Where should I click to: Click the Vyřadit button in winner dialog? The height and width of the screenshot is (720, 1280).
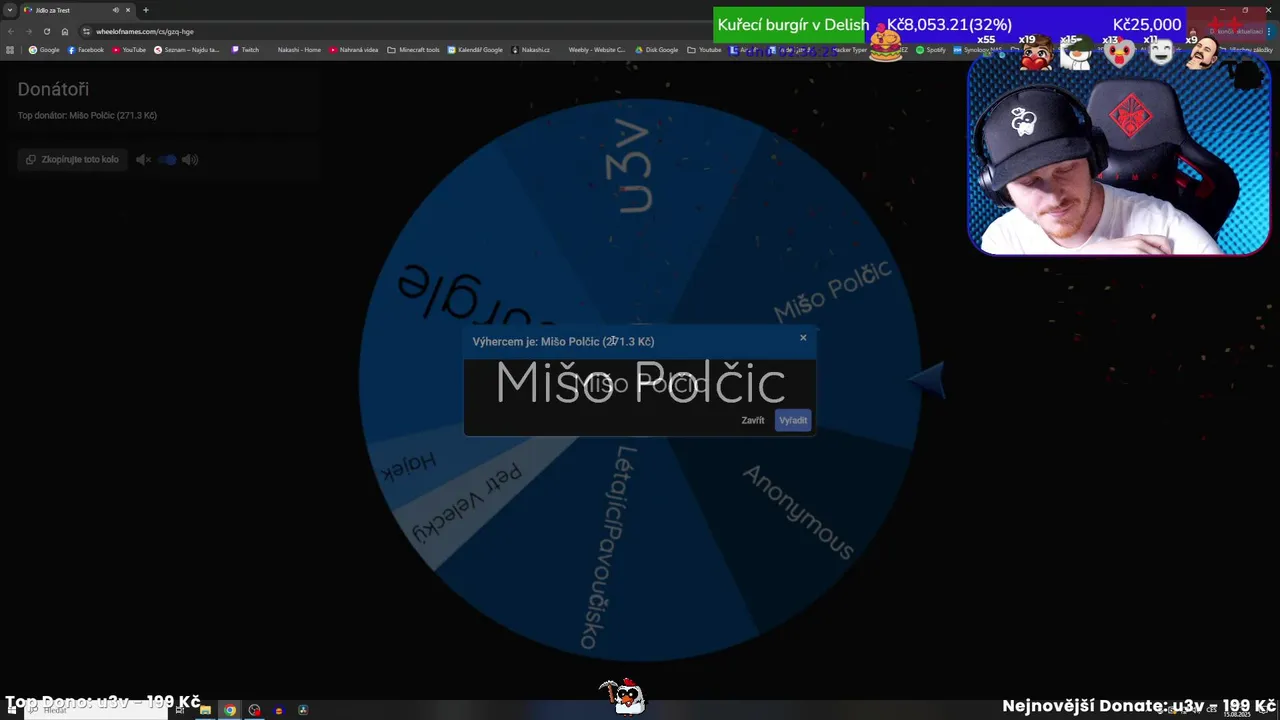coord(793,420)
